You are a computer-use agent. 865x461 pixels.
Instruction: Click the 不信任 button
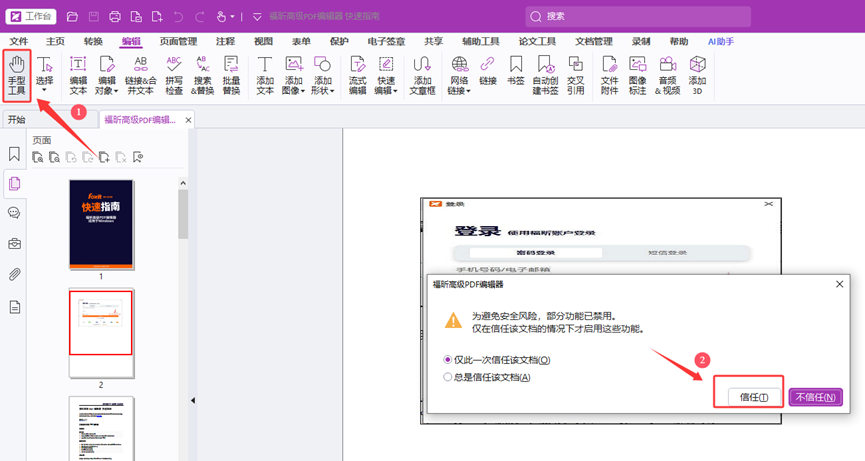point(815,397)
